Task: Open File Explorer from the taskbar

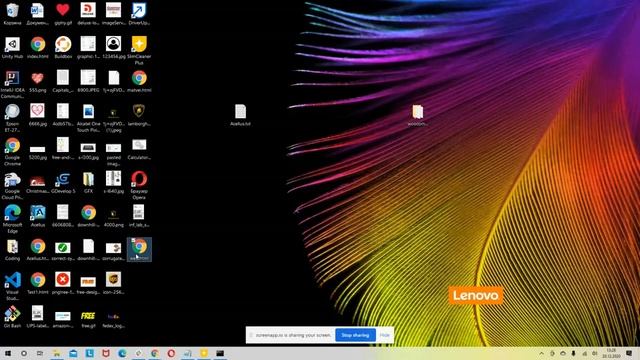Action: [x=57, y=353]
